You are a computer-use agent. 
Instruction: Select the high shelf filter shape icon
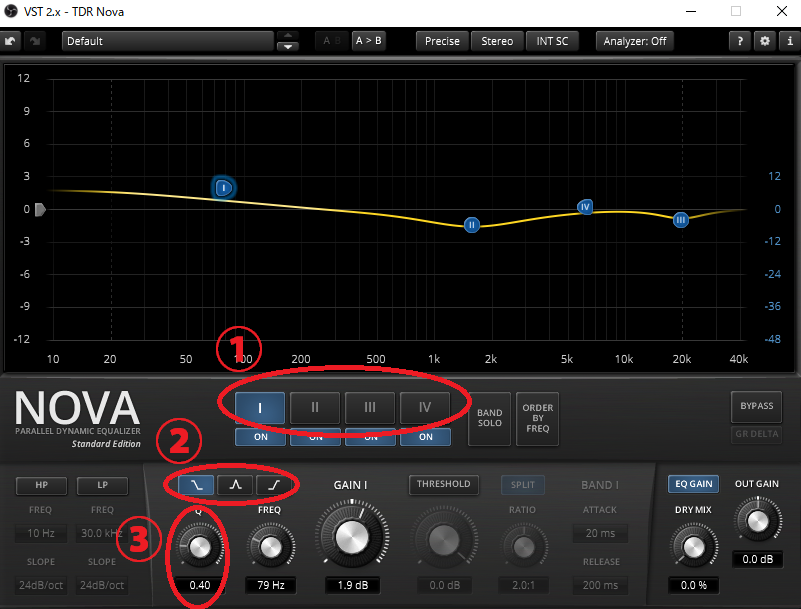click(274, 484)
